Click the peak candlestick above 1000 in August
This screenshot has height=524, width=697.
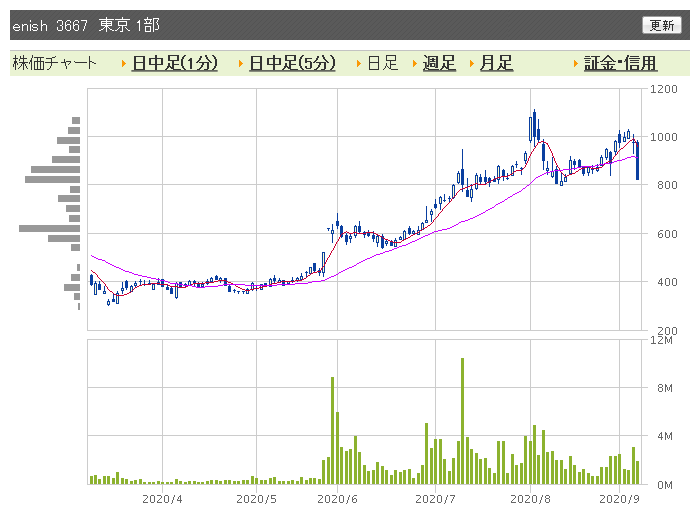pyautogui.click(x=534, y=128)
